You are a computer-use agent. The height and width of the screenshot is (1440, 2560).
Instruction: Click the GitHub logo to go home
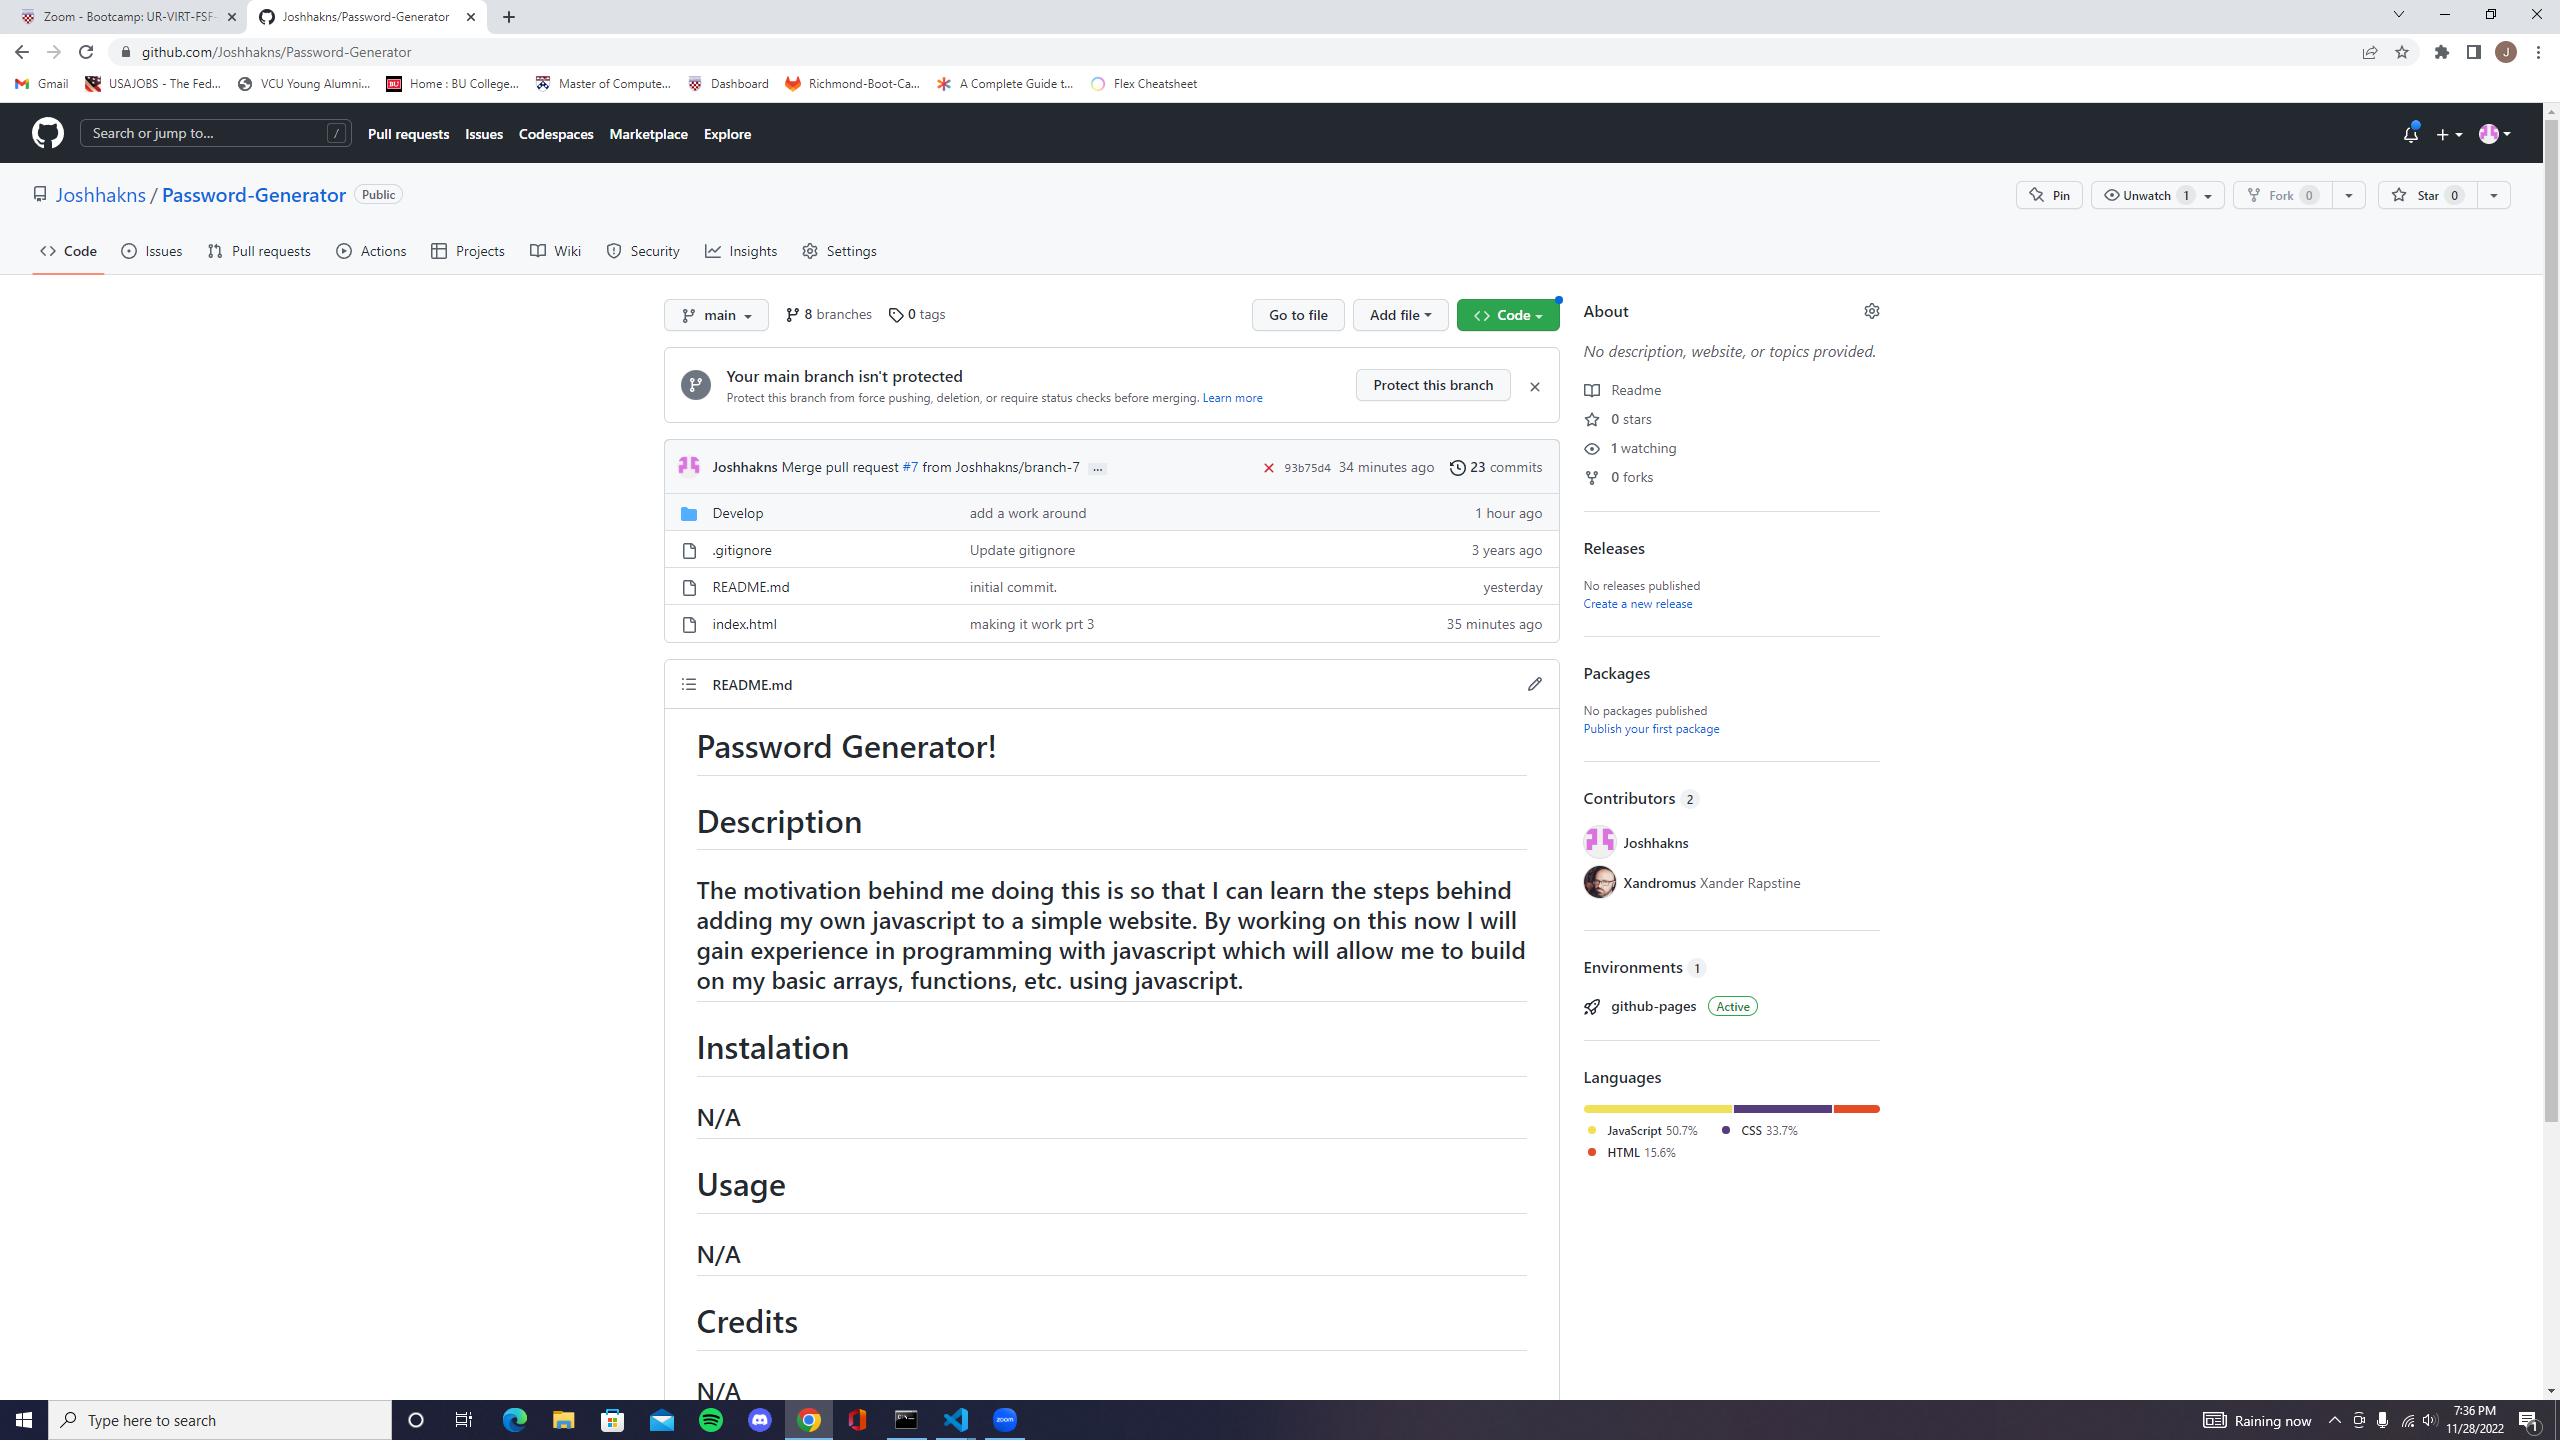point(47,133)
